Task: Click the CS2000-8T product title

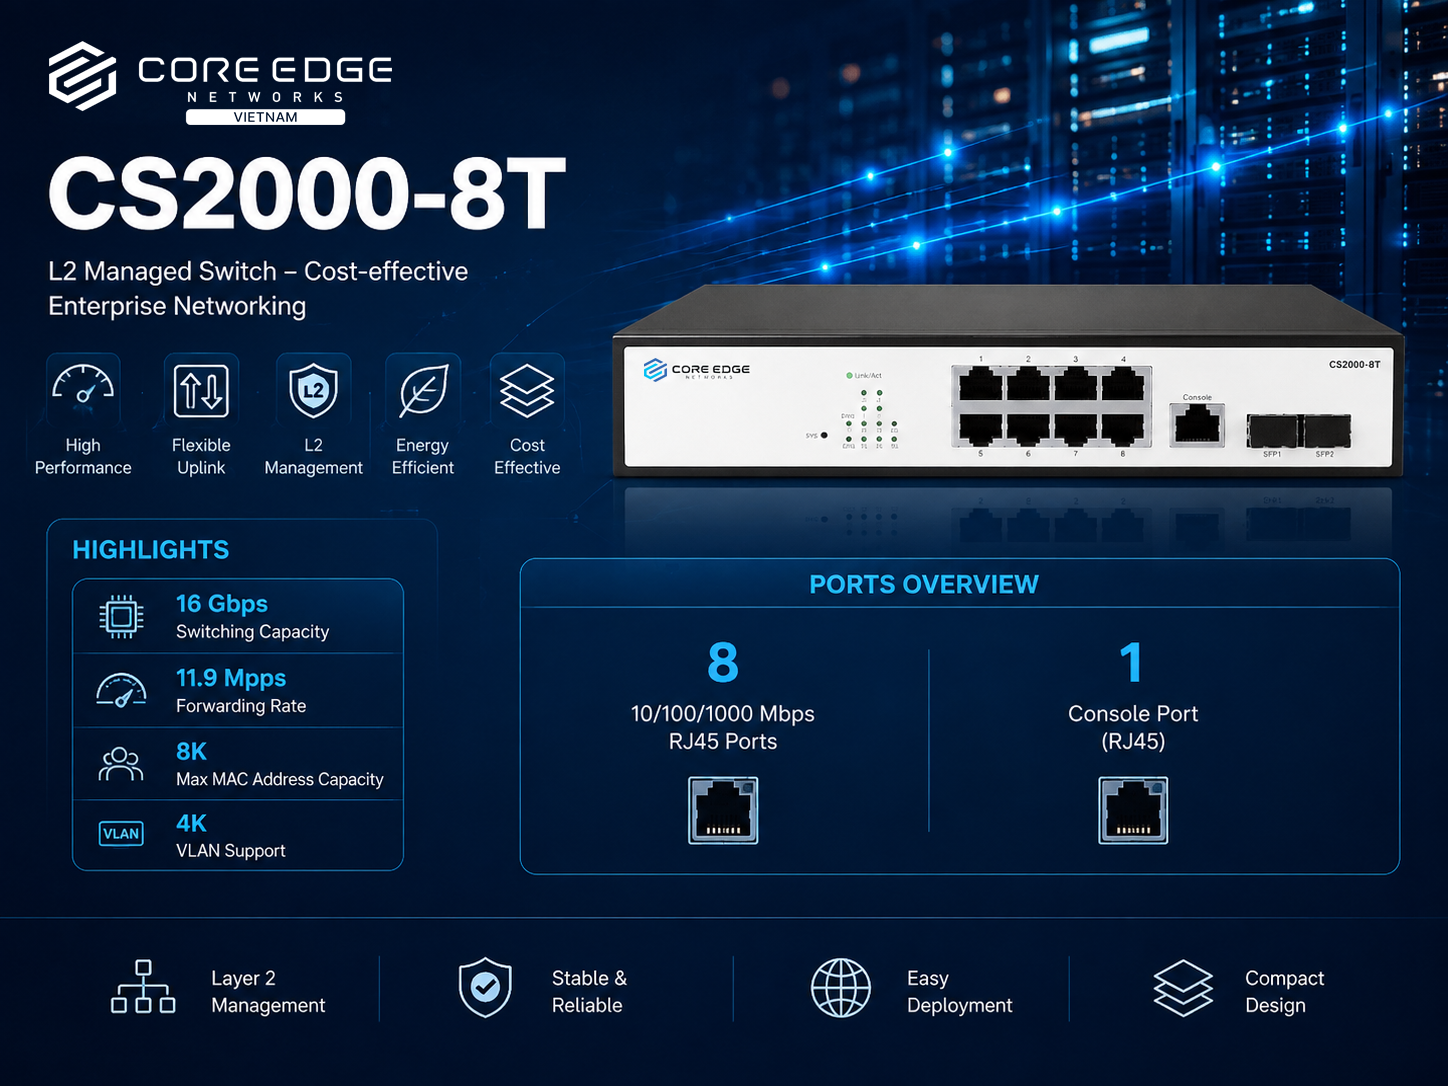Action: tap(307, 193)
